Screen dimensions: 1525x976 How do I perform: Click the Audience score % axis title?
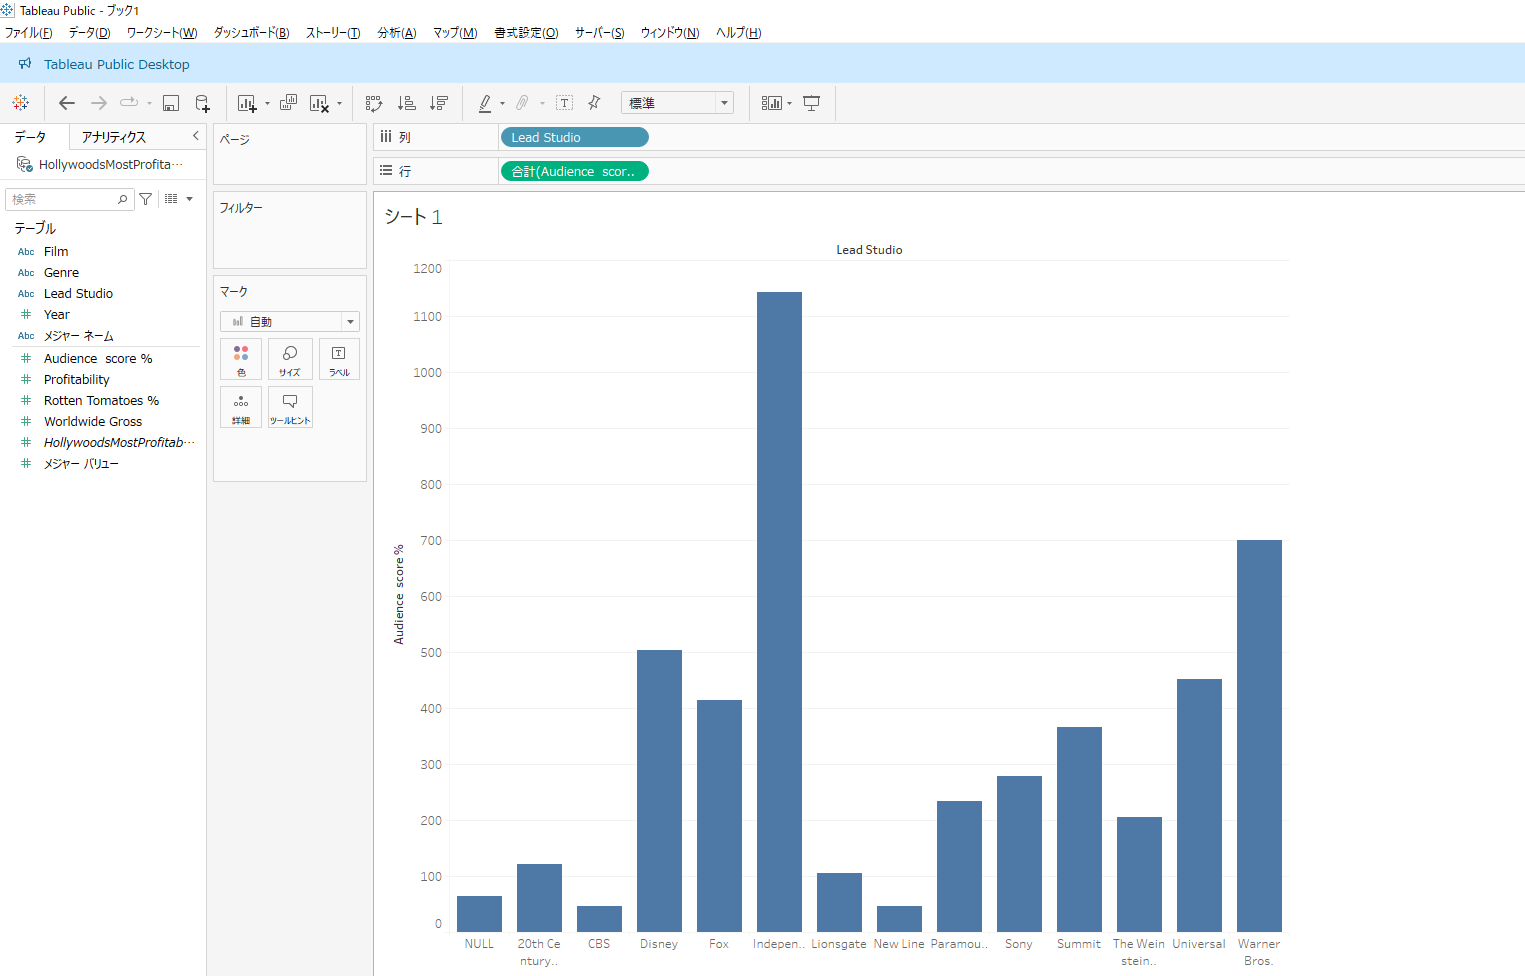click(399, 594)
